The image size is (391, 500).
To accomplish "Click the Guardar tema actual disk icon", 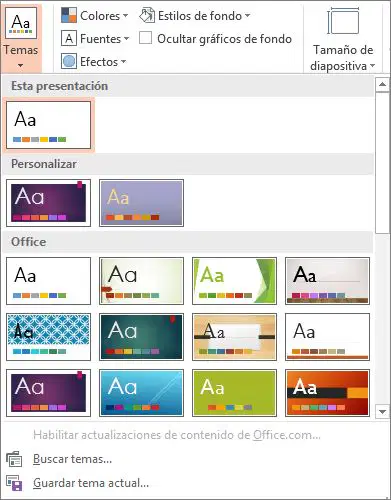I will point(14,483).
